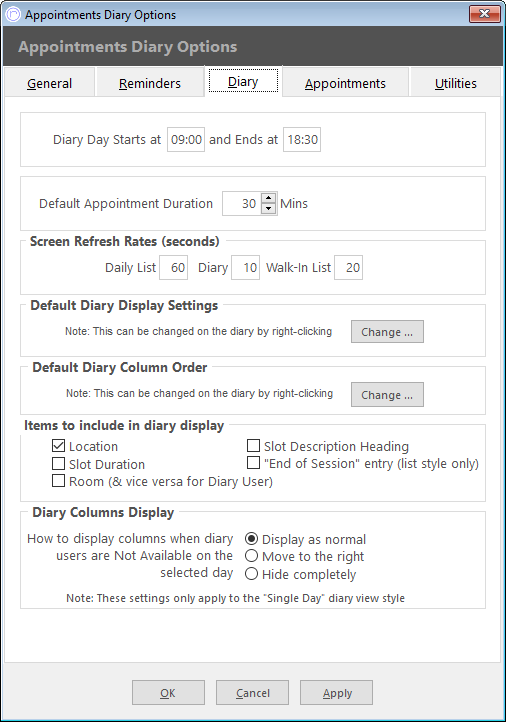This screenshot has height=722, width=506.
Task: Switch to the General tab
Action: (x=50, y=83)
